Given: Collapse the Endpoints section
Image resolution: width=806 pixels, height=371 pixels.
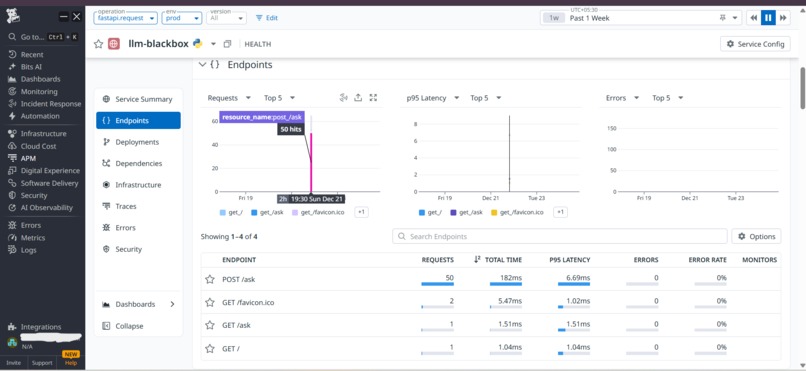Looking at the screenshot, I should tap(203, 65).
